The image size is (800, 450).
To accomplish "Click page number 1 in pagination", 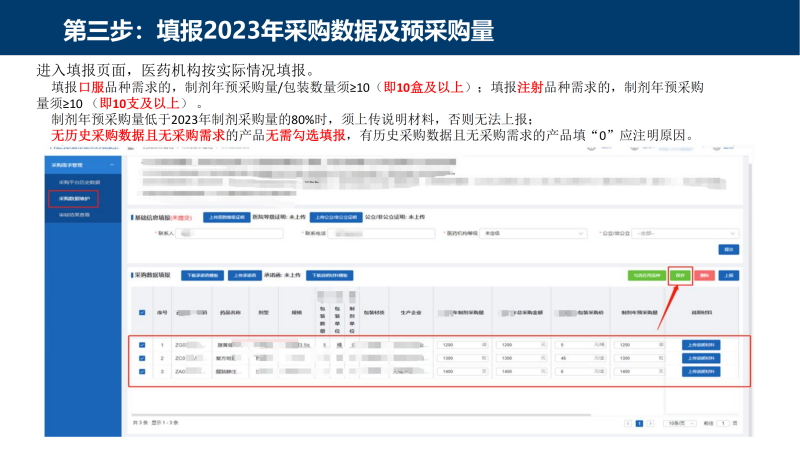I will pyautogui.click(x=638, y=424).
